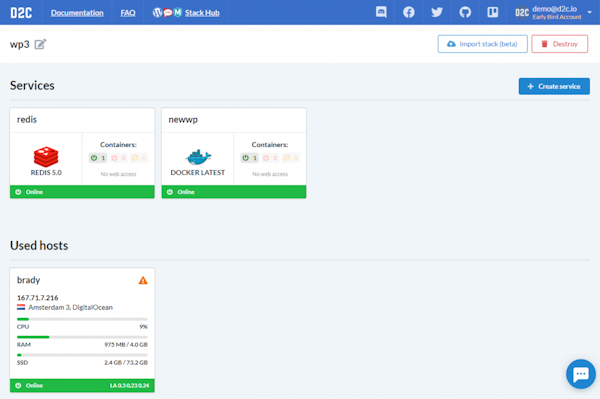Viewport: 600px width, 399px height.
Task: Click the Redis 5.0 logo icon
Action: tap(46, 156)
